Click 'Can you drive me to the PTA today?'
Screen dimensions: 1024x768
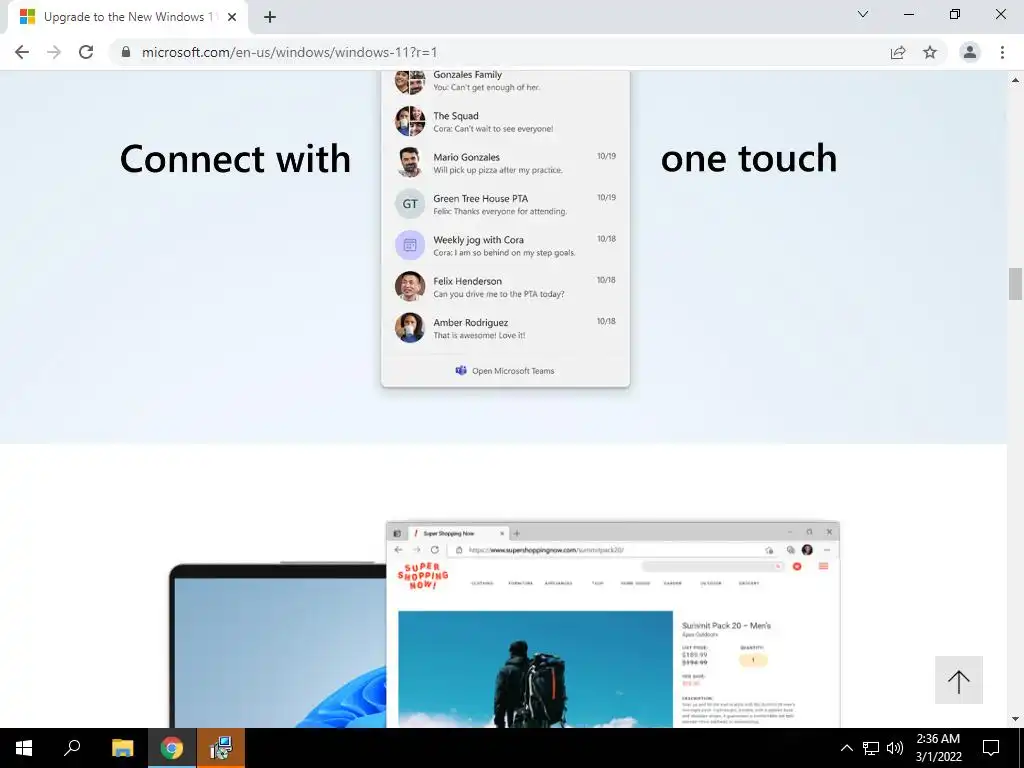tap(499, 295)
